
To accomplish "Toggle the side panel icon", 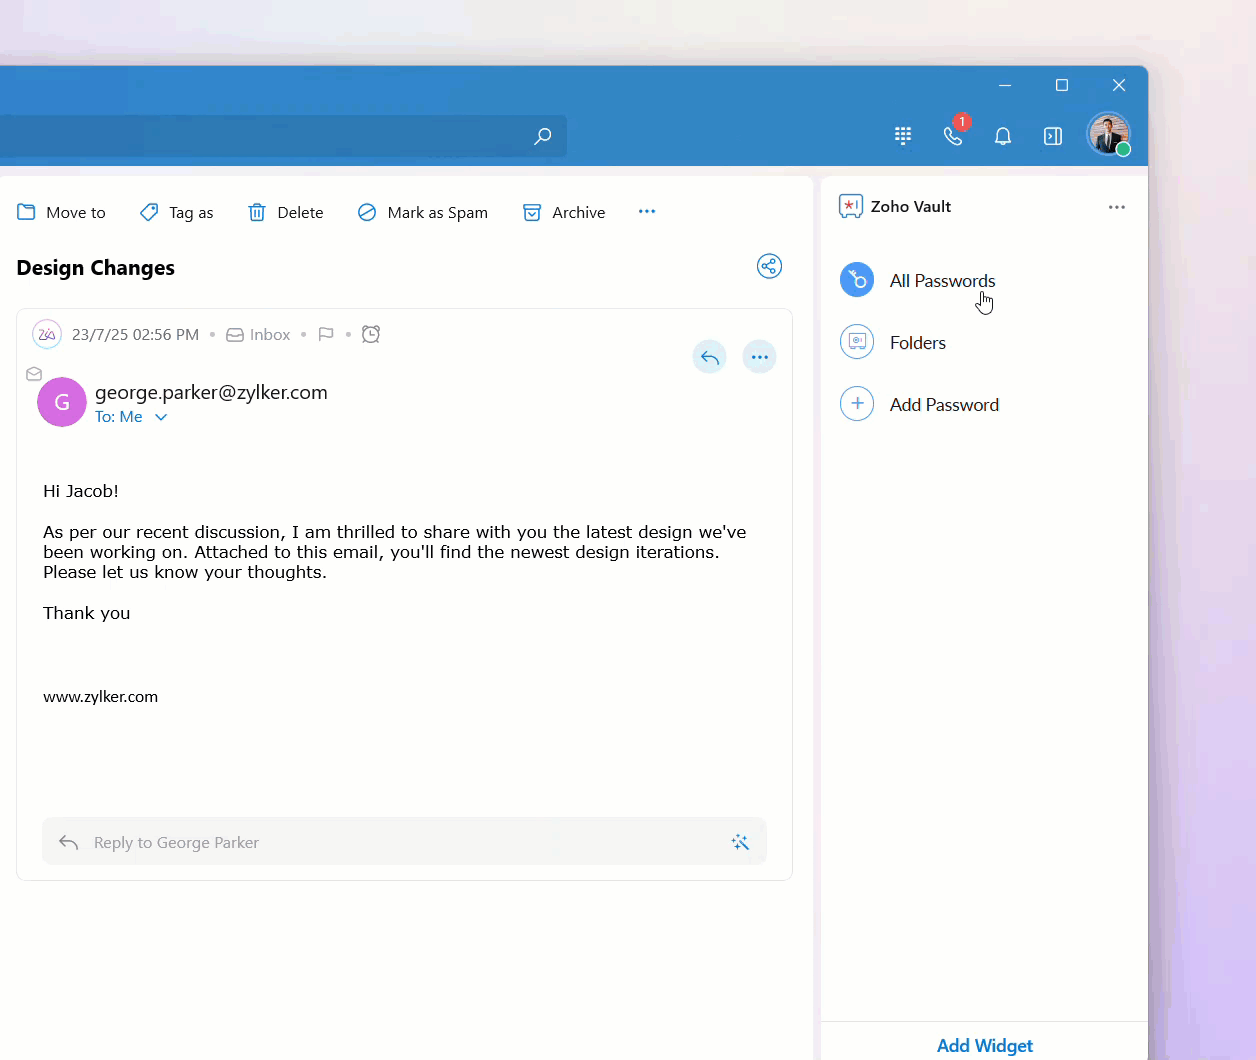I will [x=1053, y=136].
